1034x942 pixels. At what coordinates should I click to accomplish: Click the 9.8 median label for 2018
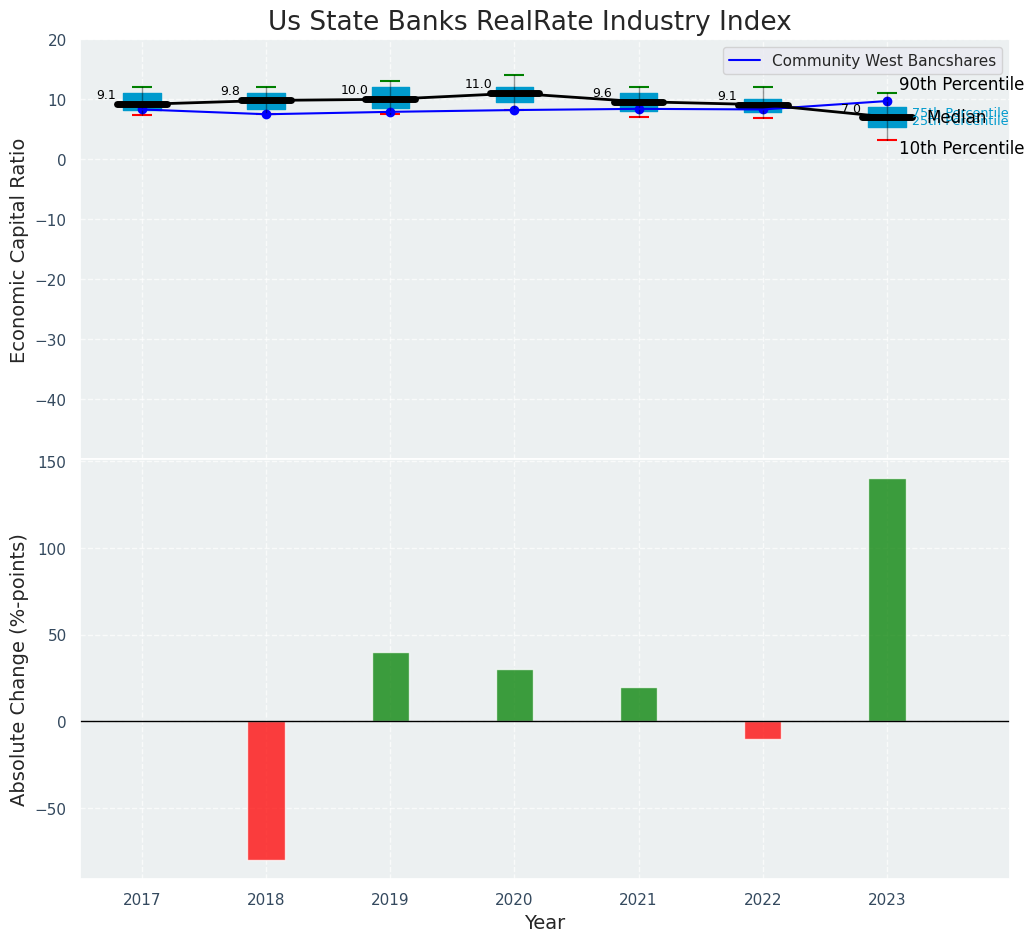point(230,91)
